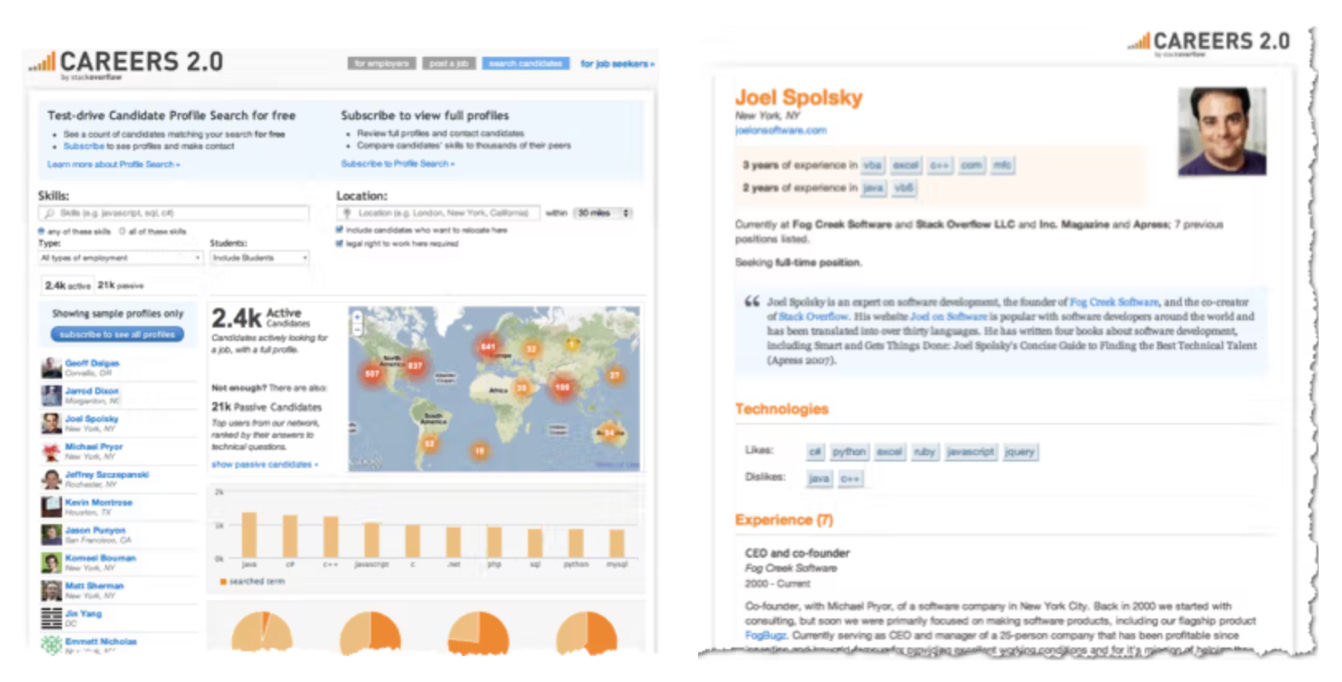Select 'any of these skills' radio button
Viewport: 1342px width, 682px height.
41,231
